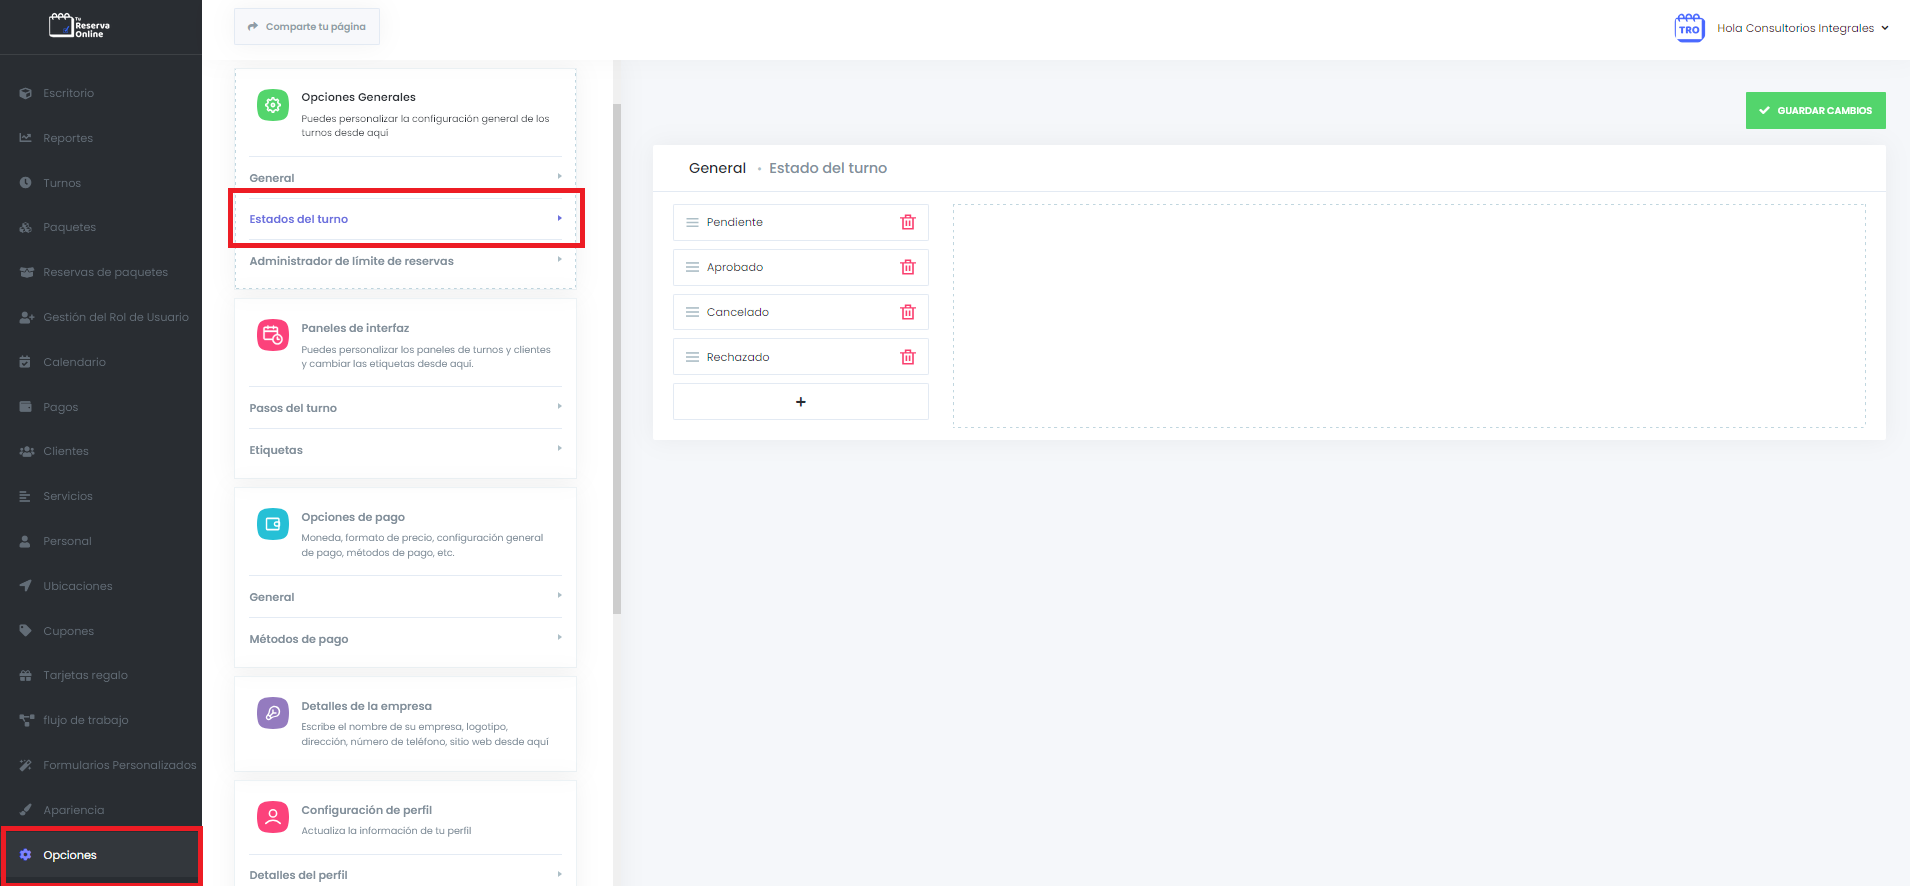Expand the Pasos del turno section
This screenshot has width=1910, height=886.
(x=404, y=408)
